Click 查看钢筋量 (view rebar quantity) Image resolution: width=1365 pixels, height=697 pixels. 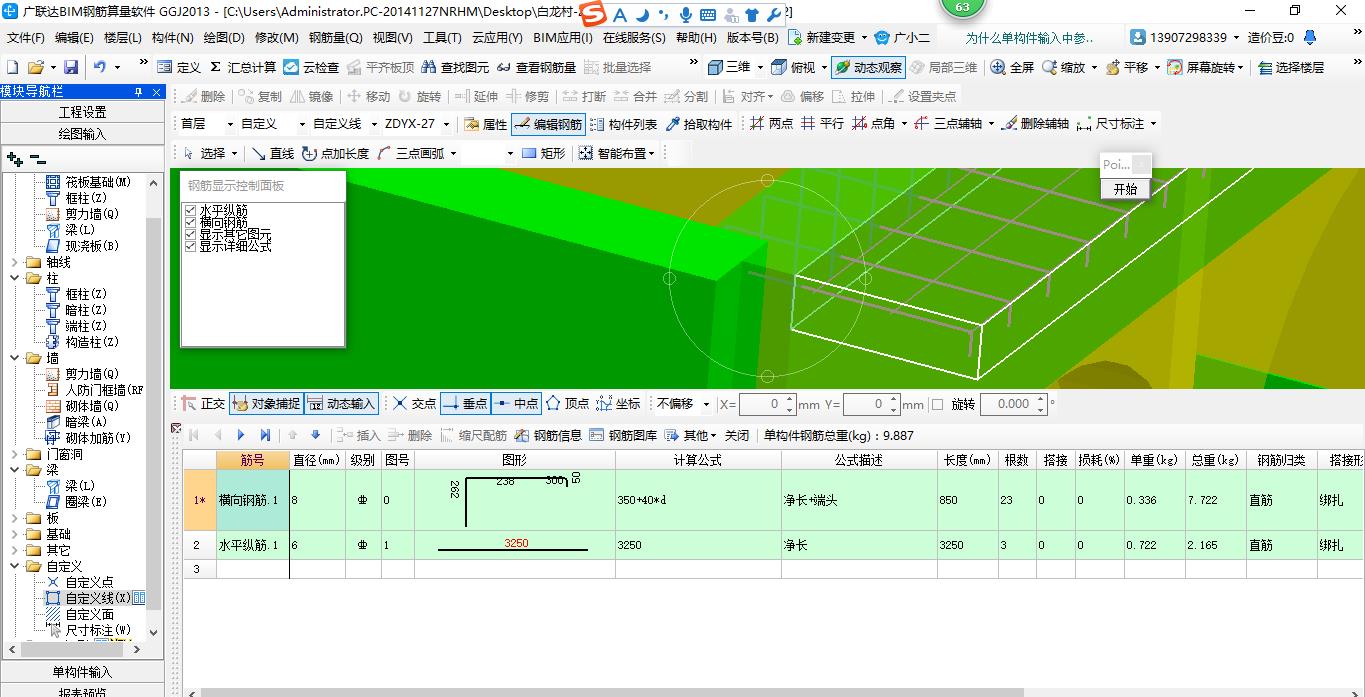[x=537, y=67]
